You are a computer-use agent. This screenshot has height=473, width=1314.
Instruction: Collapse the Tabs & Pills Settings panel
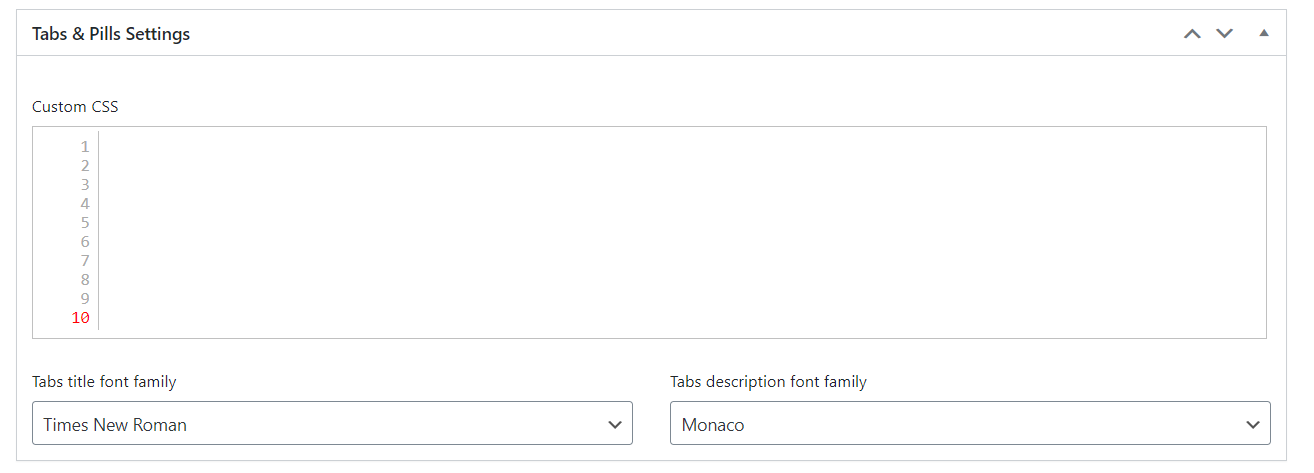(1264, 33)
